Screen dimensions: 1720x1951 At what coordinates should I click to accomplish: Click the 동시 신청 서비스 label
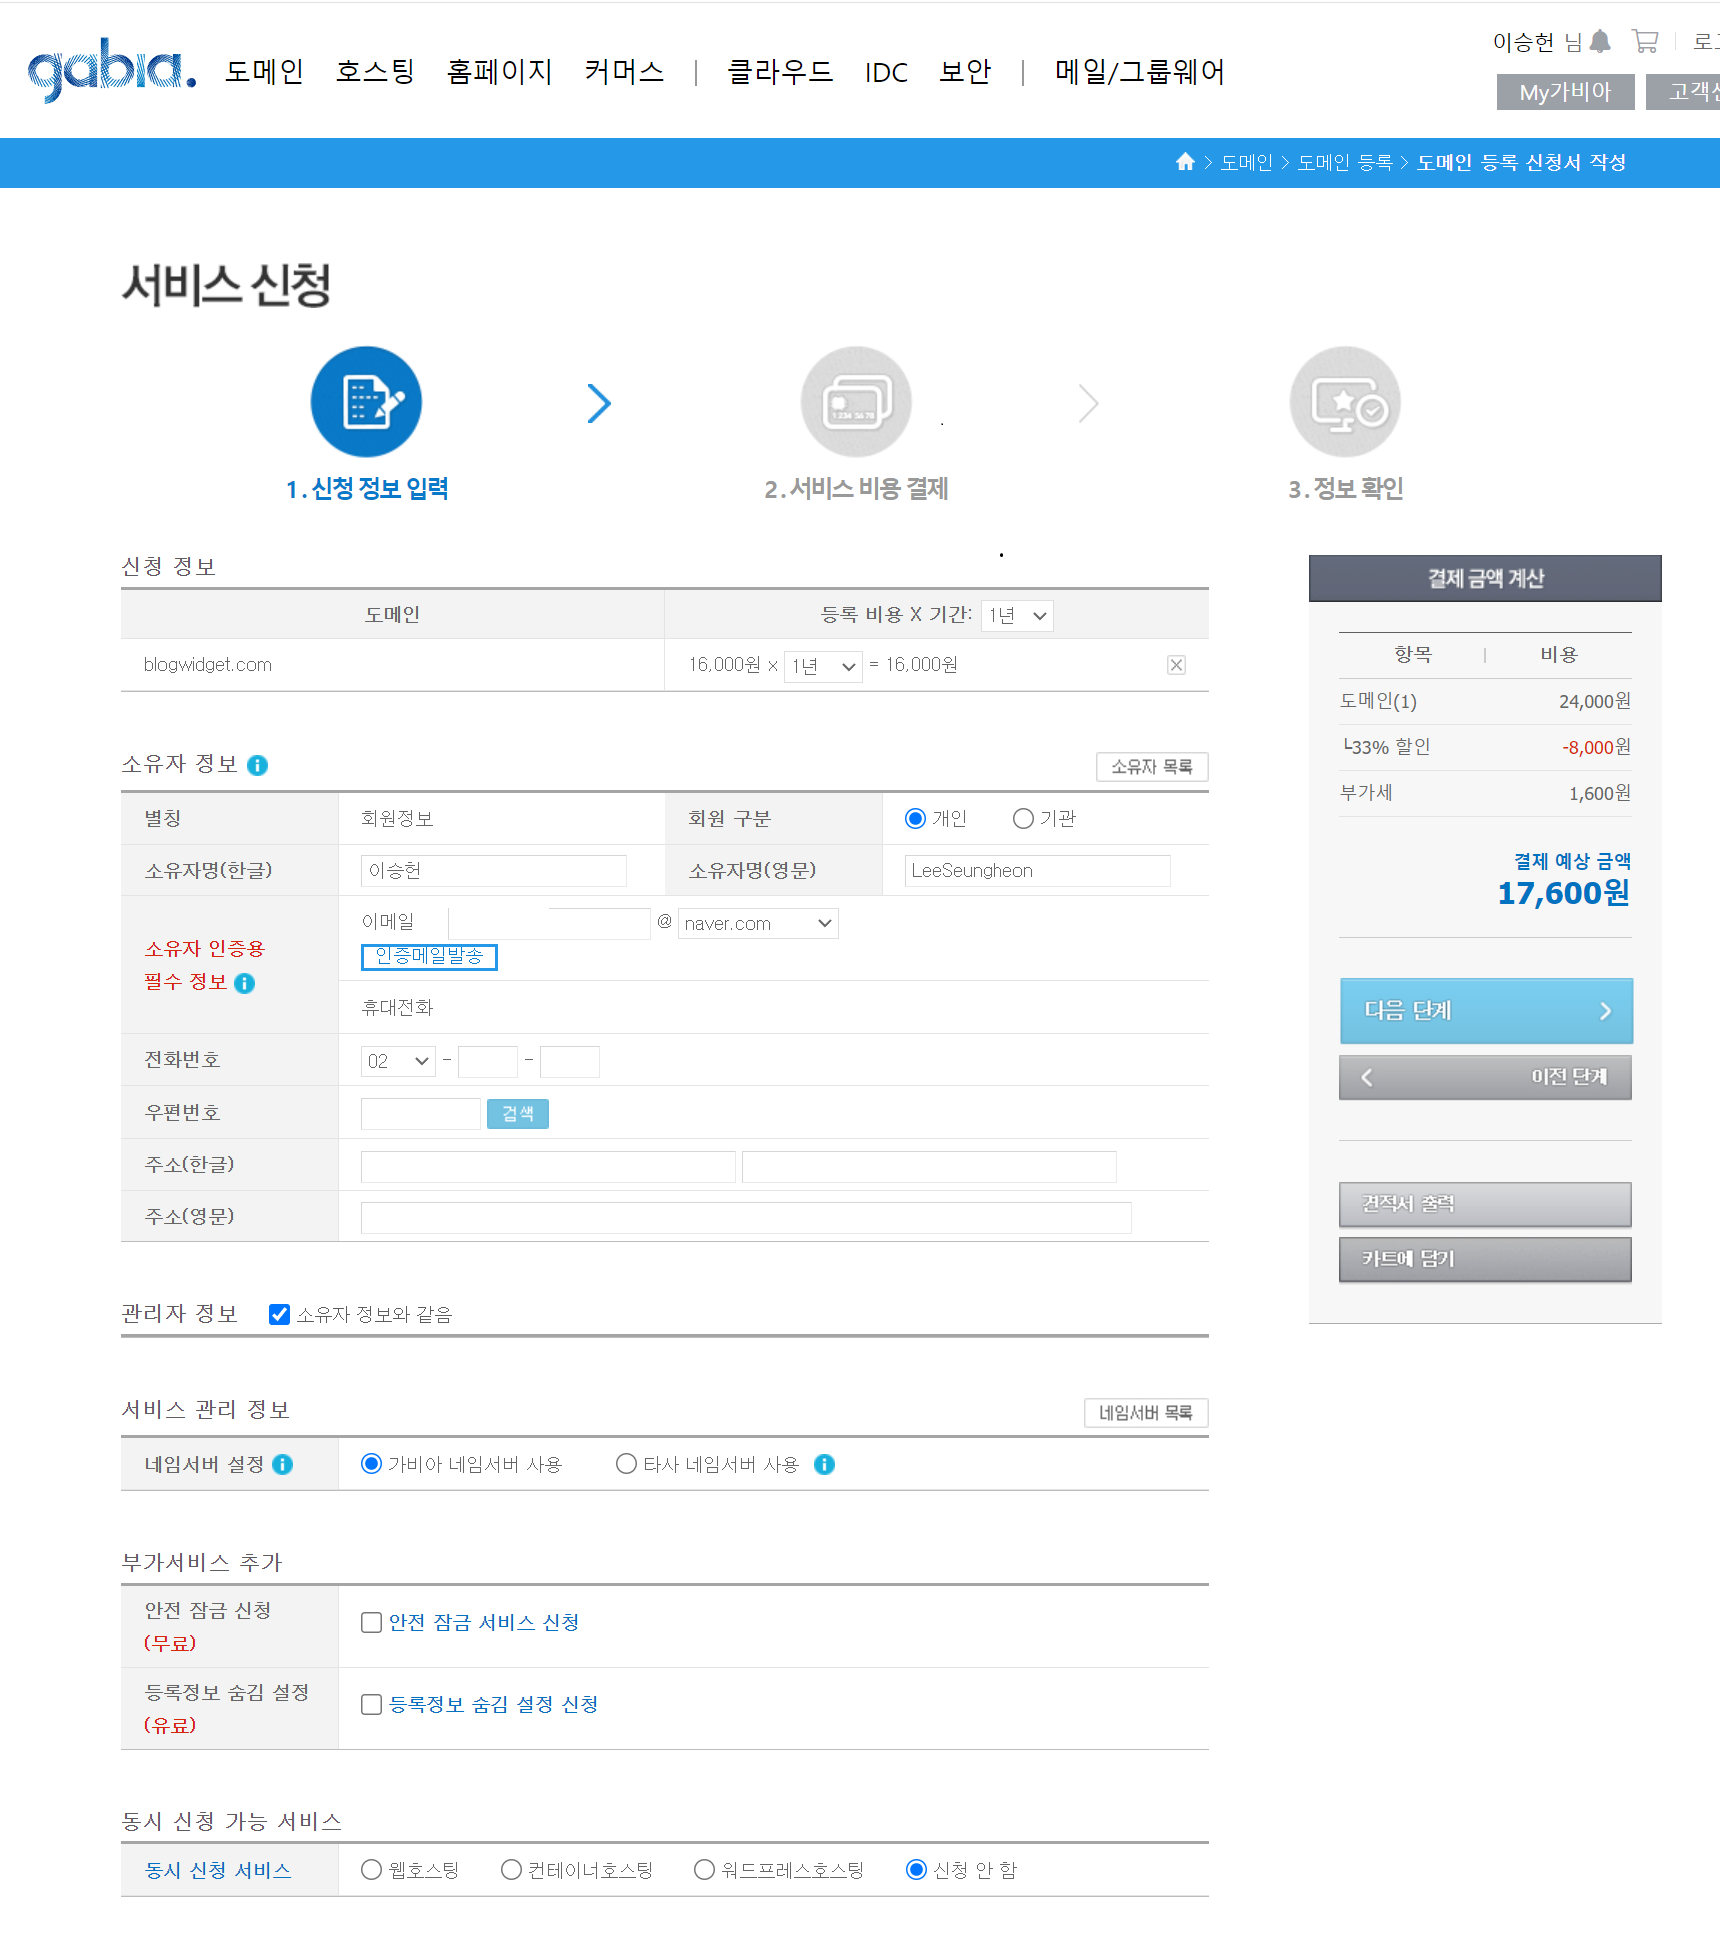click(218, 1870)
